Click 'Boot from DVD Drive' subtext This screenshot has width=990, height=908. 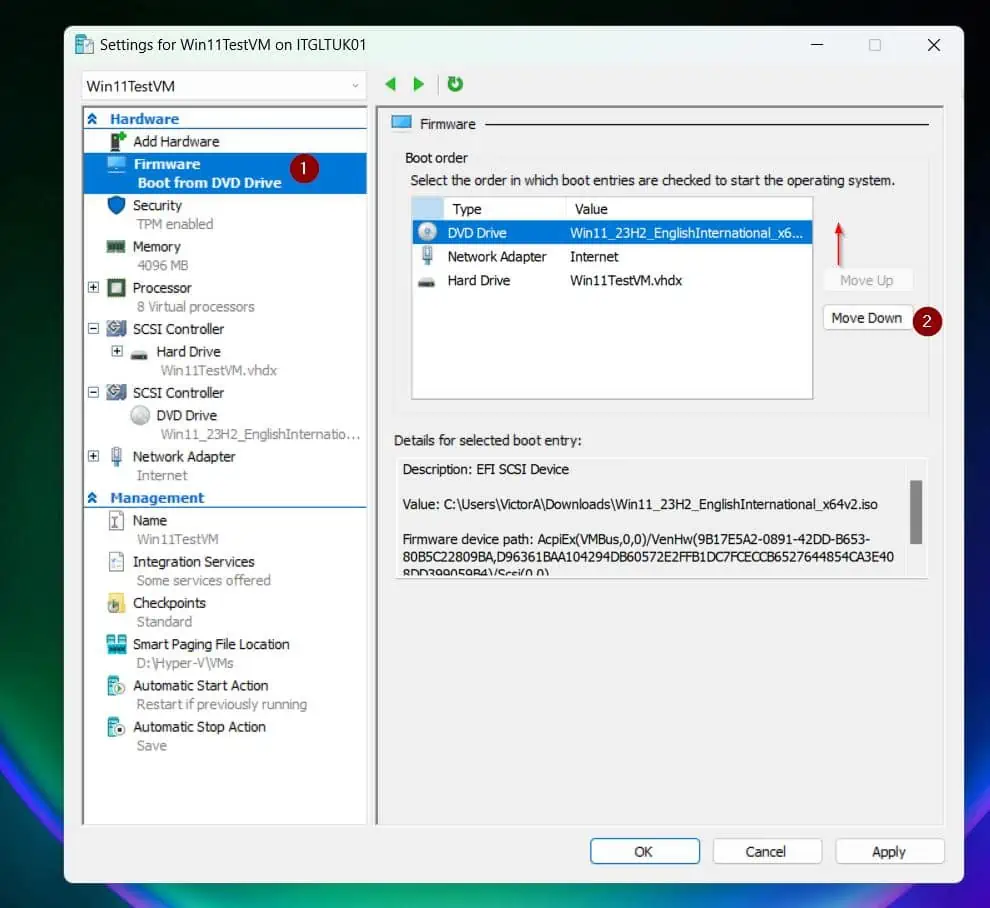209,182
